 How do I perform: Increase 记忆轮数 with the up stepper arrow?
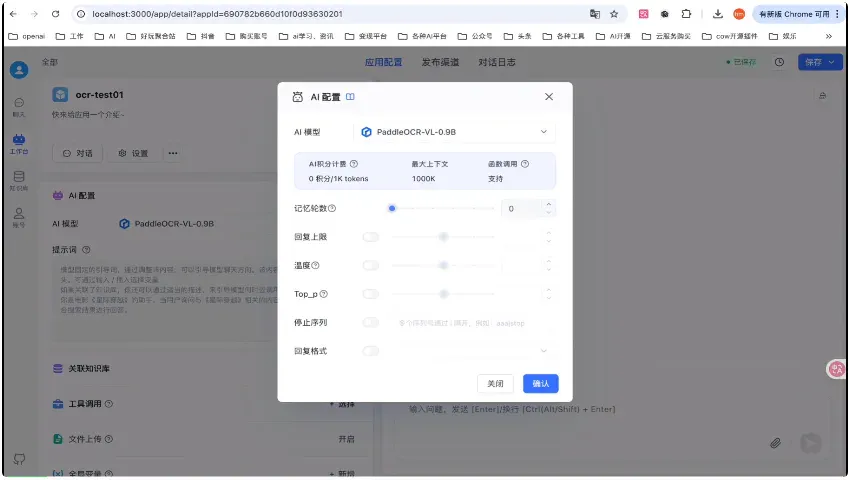coord(549,204)
